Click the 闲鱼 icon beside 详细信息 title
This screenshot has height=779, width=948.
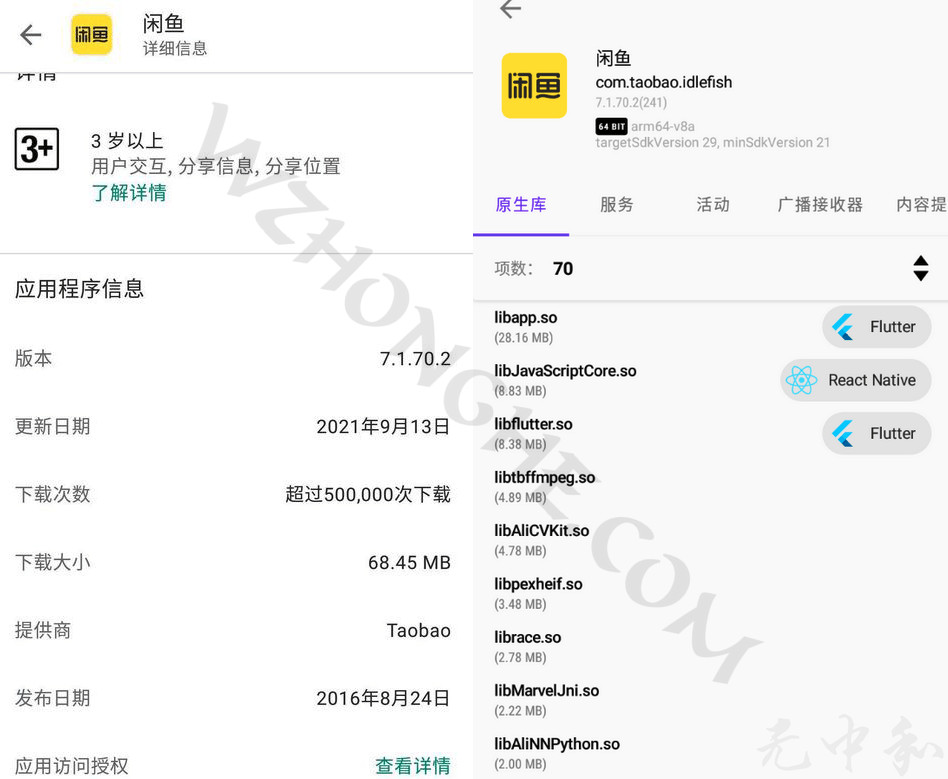(92, 34)
